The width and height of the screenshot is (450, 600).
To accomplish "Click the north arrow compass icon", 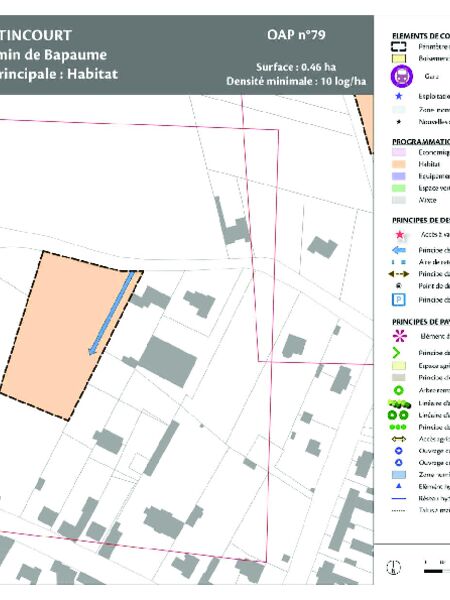I will [393, 566].
